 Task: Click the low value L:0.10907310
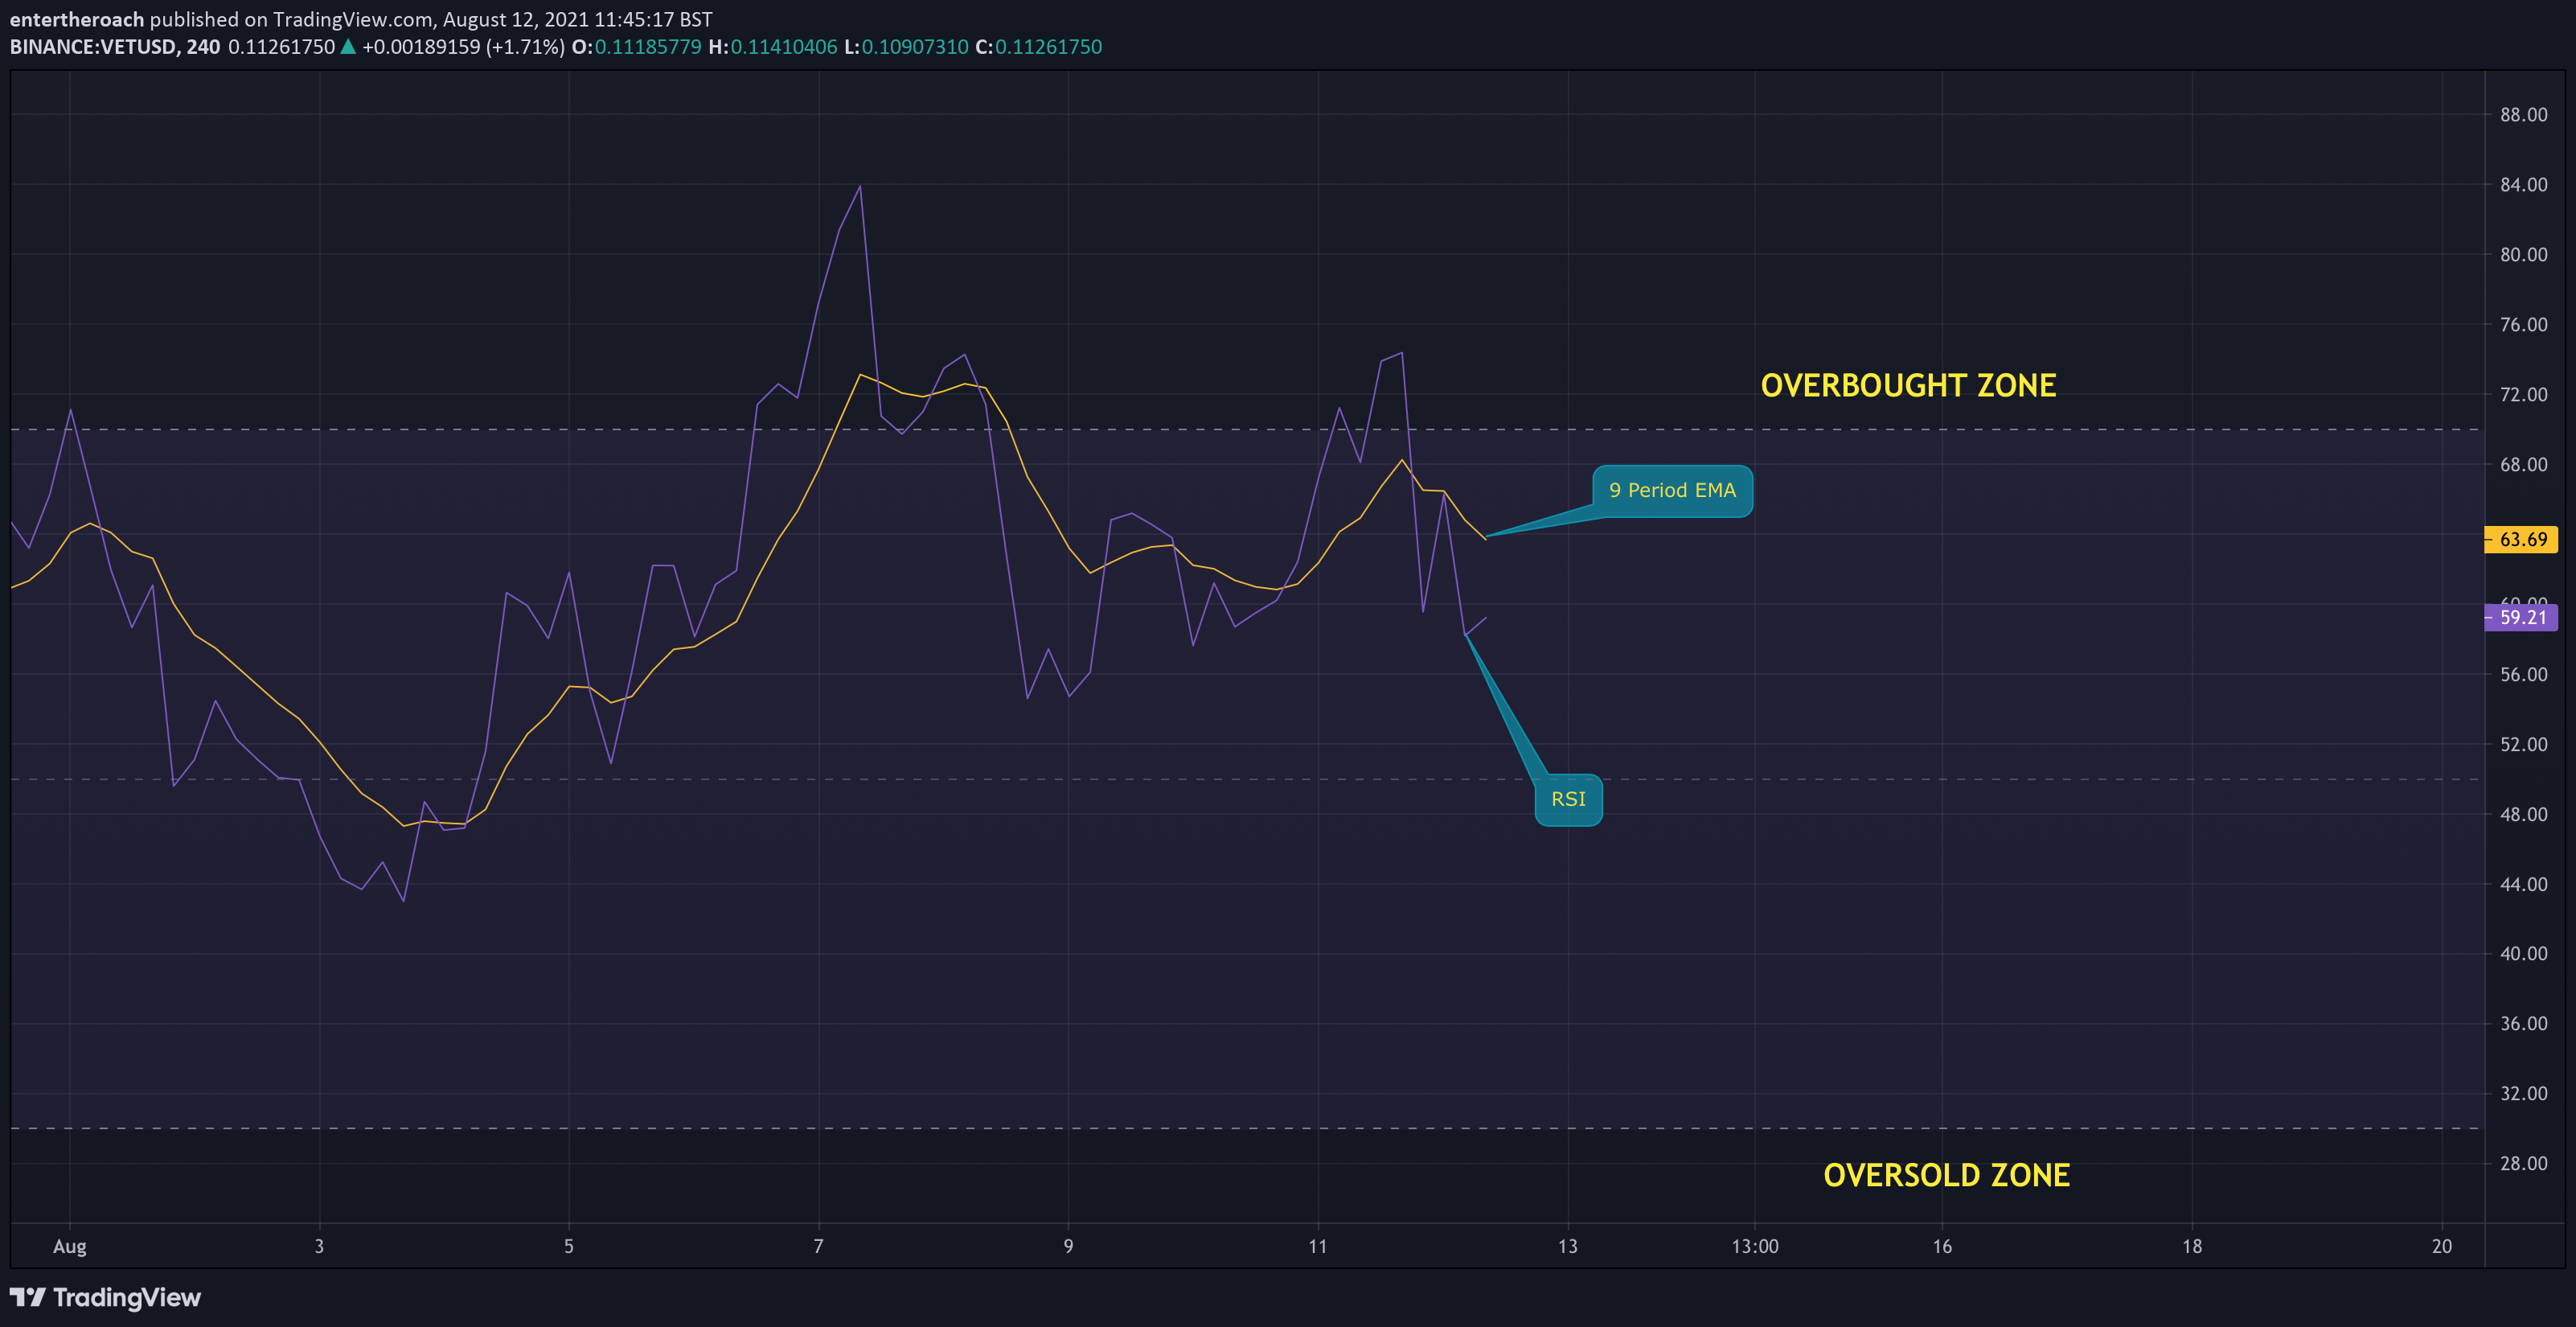click(x=906, y=47)
